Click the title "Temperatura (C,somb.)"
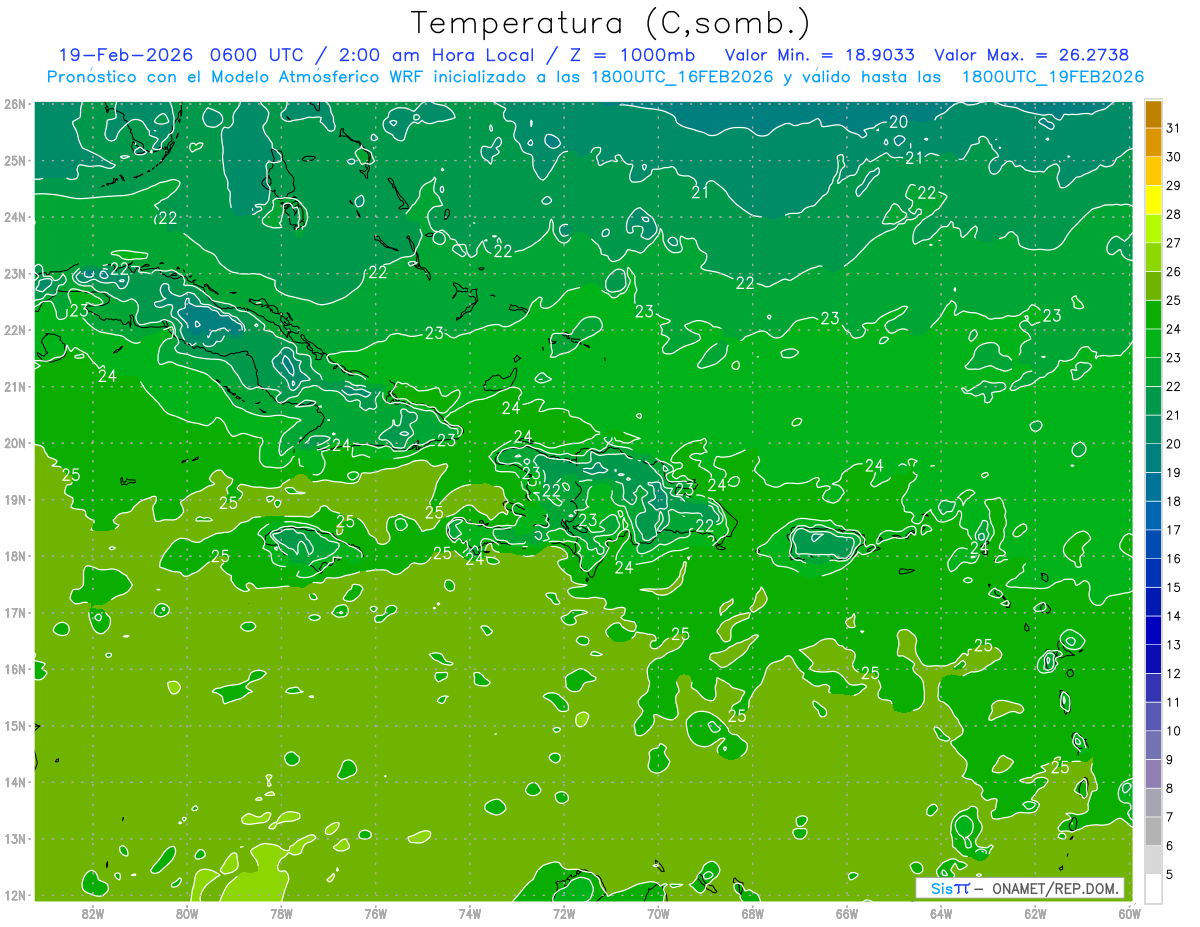Viewport: 1200px width, 927px height. coord(611,23)
